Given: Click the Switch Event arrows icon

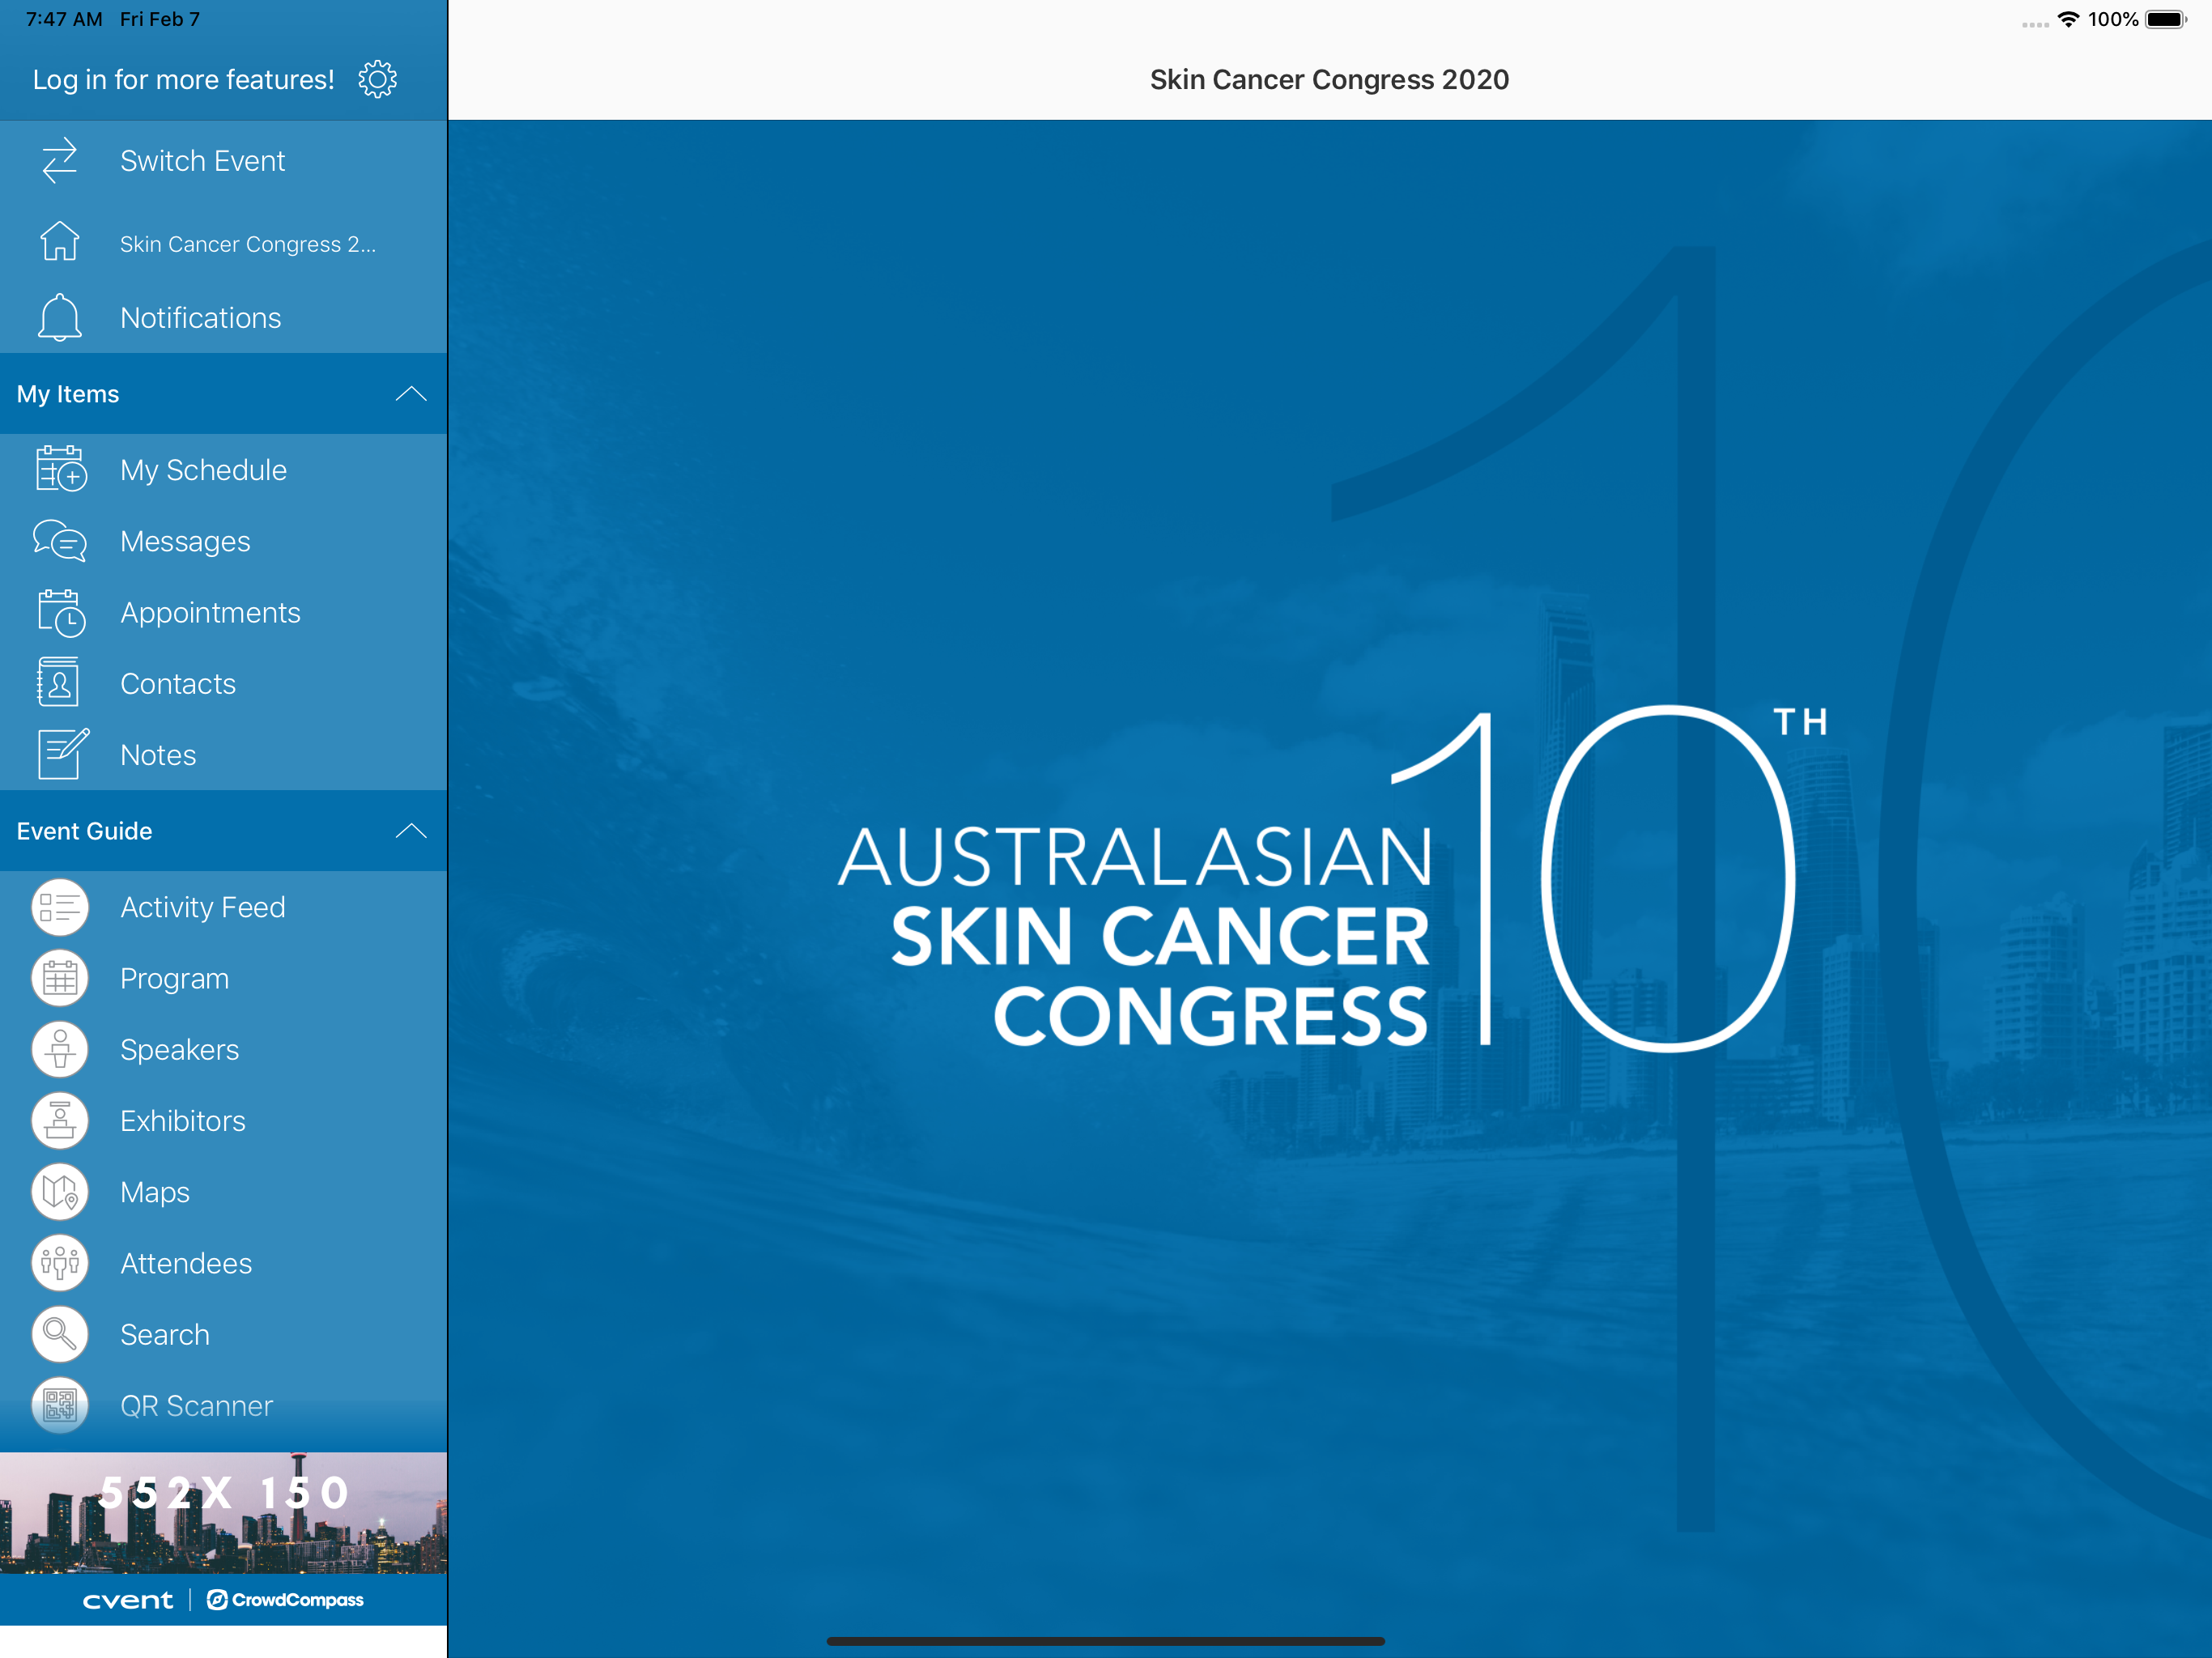Looking at the screenshot, I should pyautogui.click(x=59, y=160).
